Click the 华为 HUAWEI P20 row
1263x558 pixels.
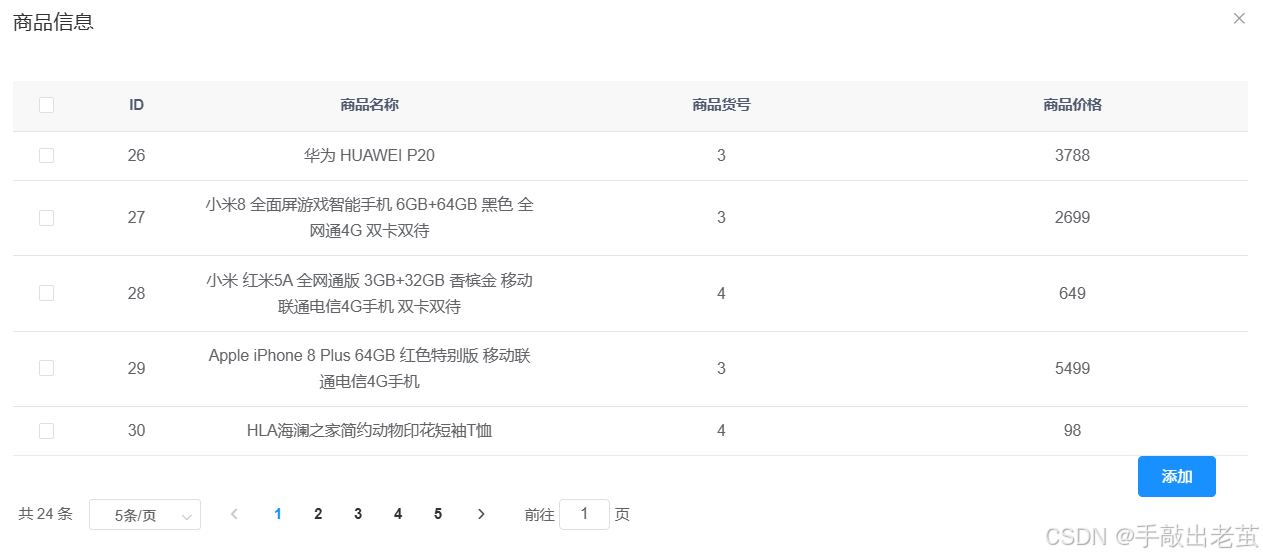tap(630, 156)
